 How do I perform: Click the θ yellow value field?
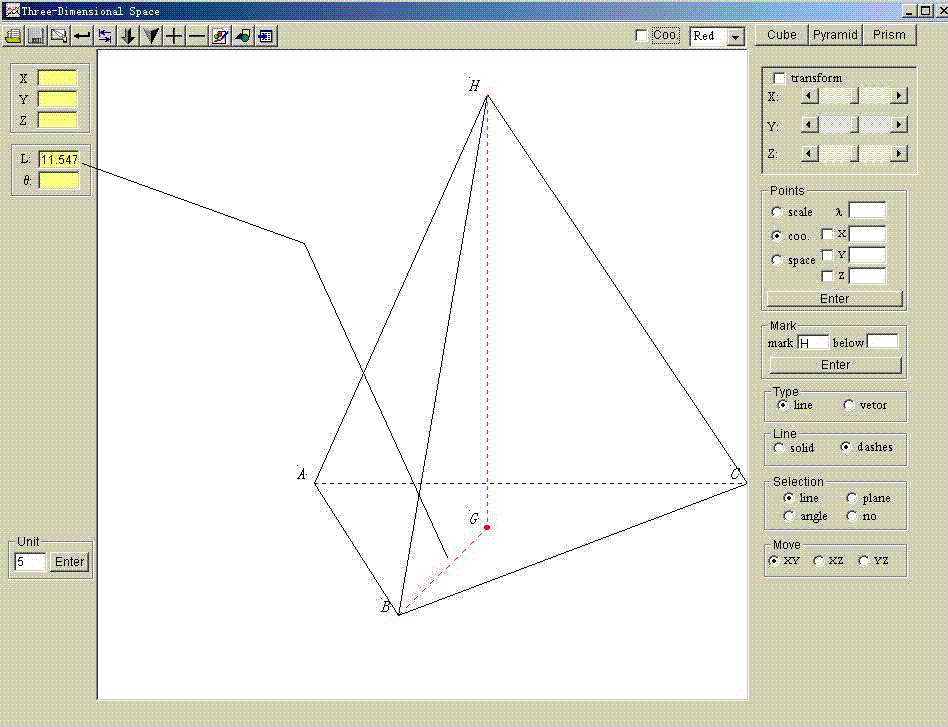click(59, 180)
